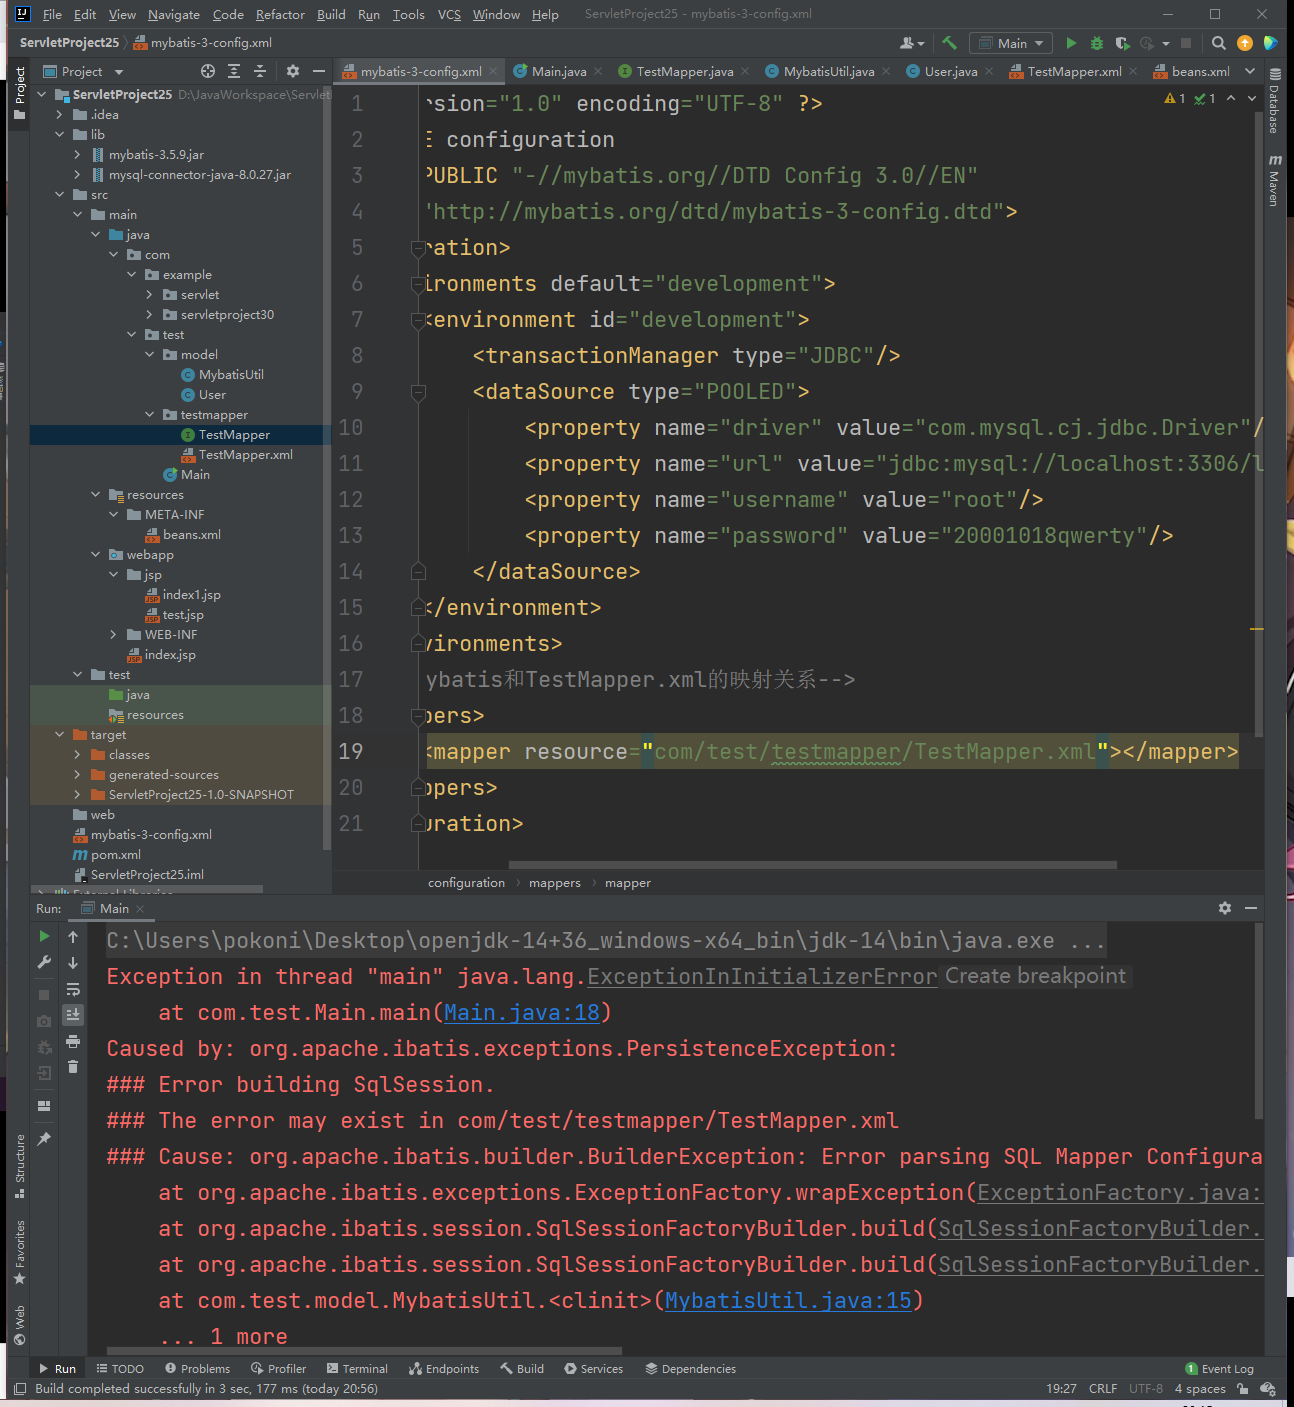Click Collapse All icon in Project panel
Image resolution: width=1294 pixels, height=1407 pixels.
(x=260, y=71)
